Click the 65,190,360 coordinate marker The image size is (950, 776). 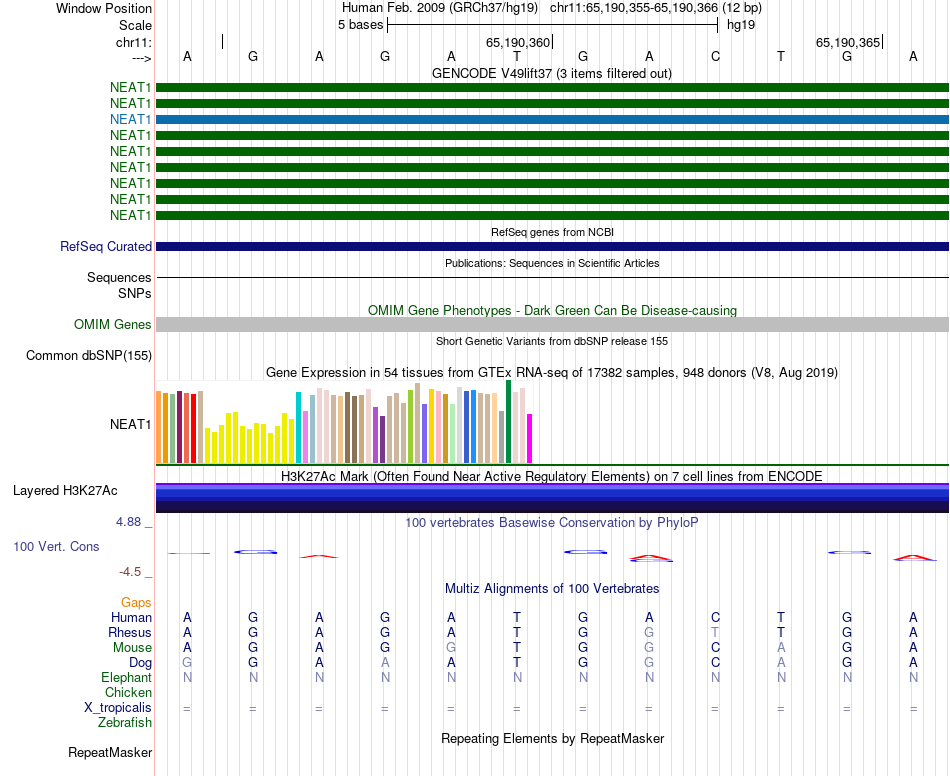[x=518, y=42]
